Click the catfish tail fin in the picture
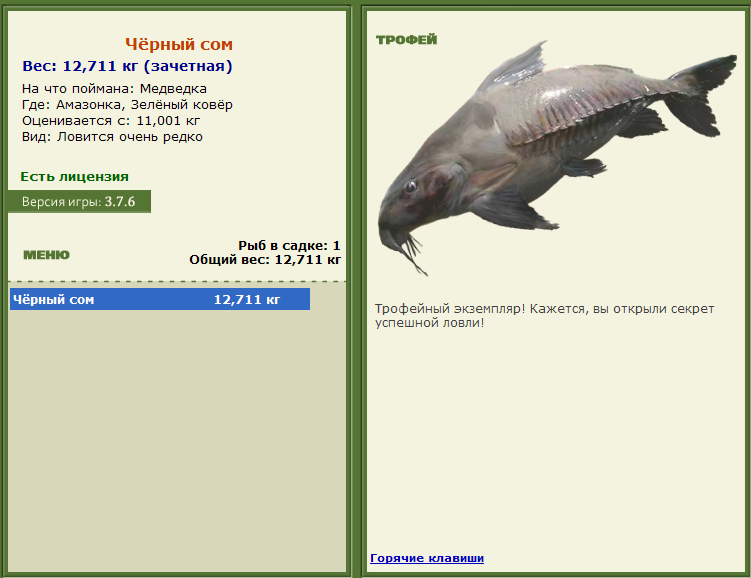This screenshot has height=578, width=751. [700, 95]
